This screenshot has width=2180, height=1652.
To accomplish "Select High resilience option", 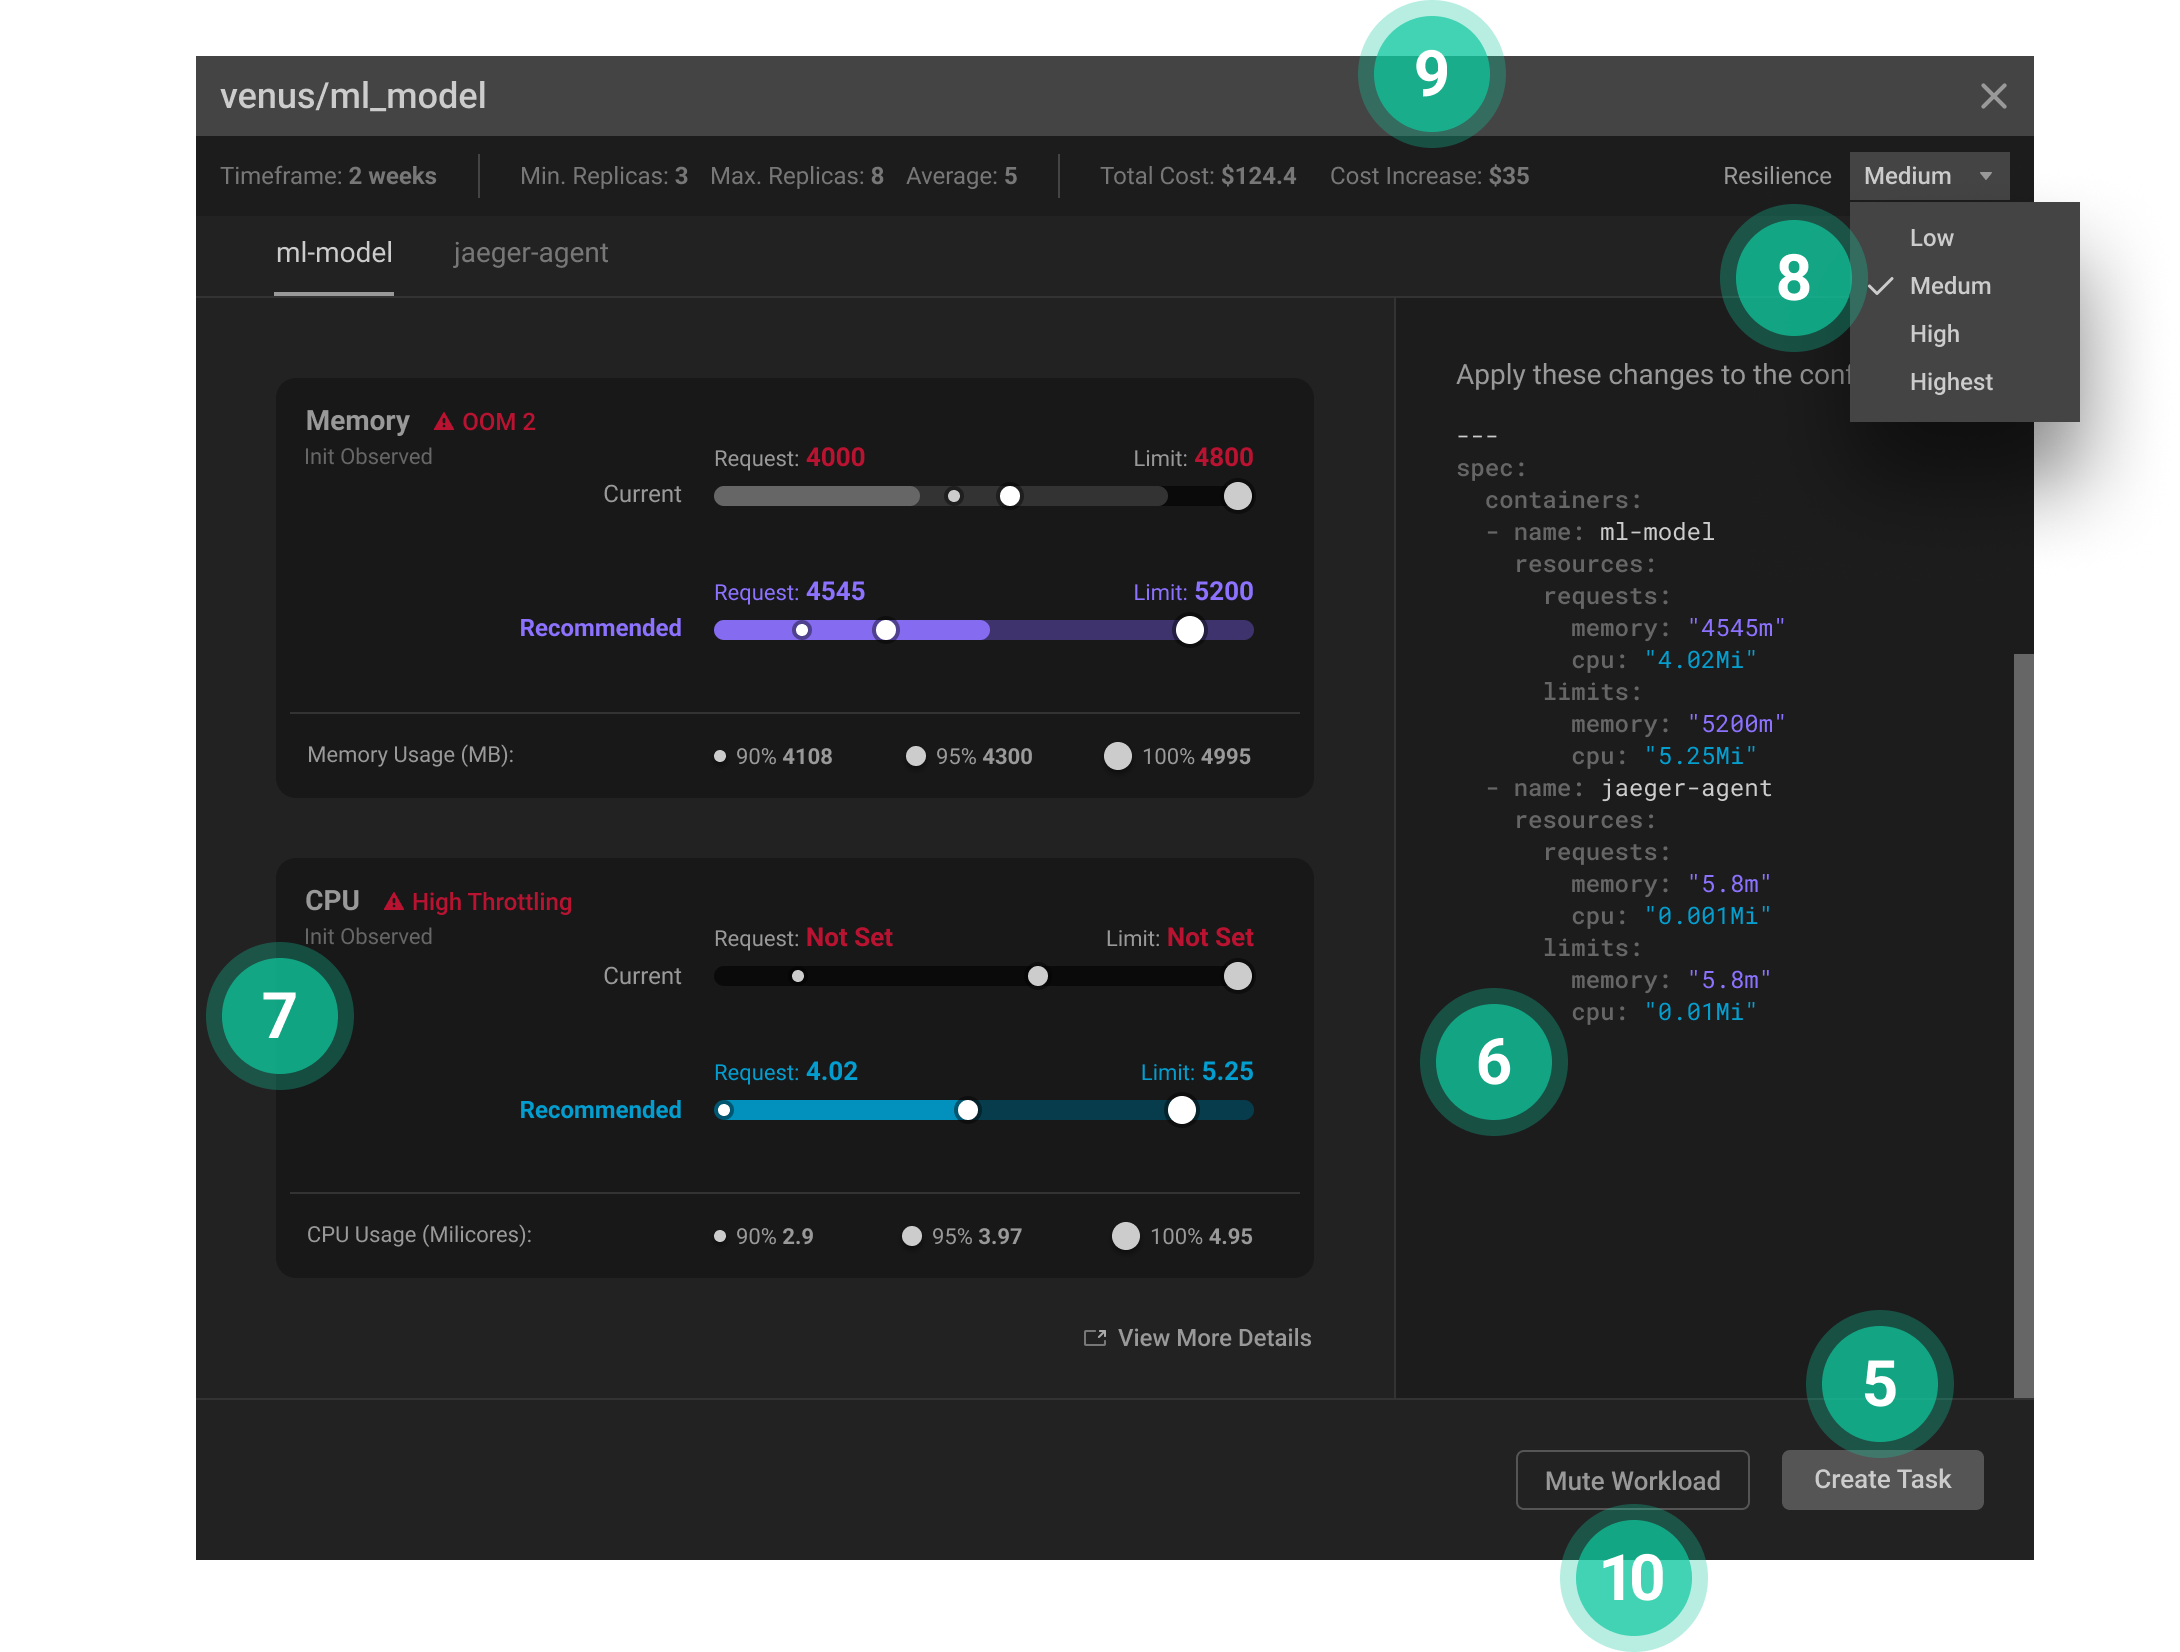I will click(x=1934, y=334).
